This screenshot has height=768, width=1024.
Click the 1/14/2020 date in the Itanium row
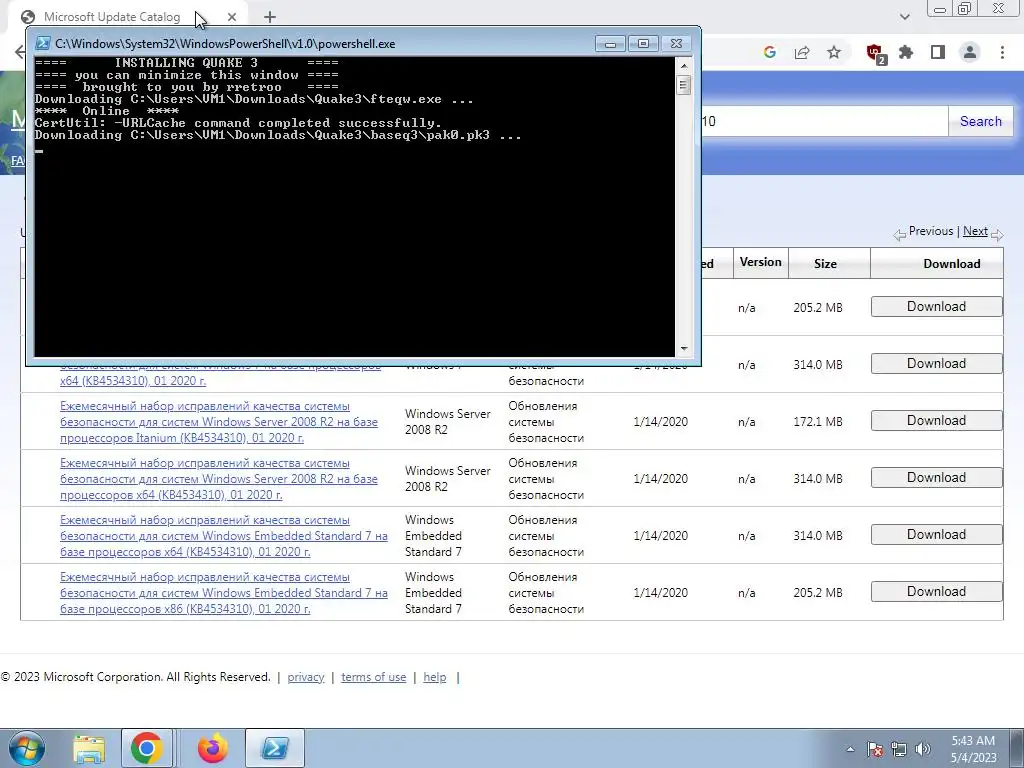click(660, 422)
